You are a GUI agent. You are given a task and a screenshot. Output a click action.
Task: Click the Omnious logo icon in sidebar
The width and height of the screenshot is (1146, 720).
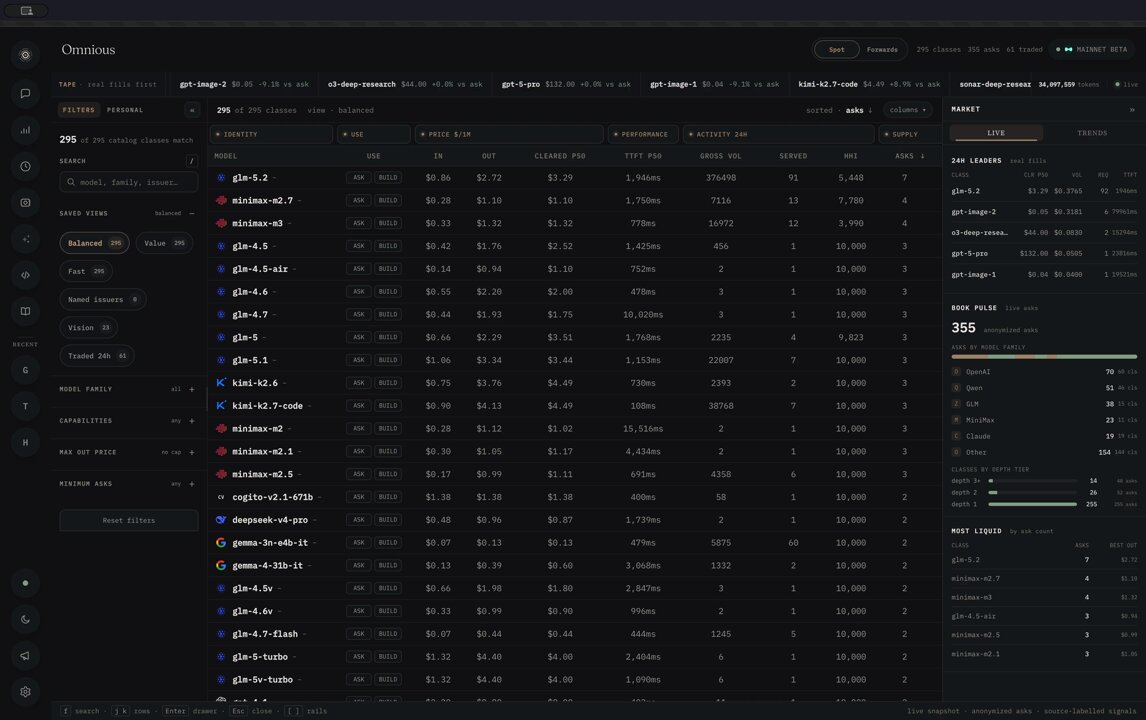[25, 55]
